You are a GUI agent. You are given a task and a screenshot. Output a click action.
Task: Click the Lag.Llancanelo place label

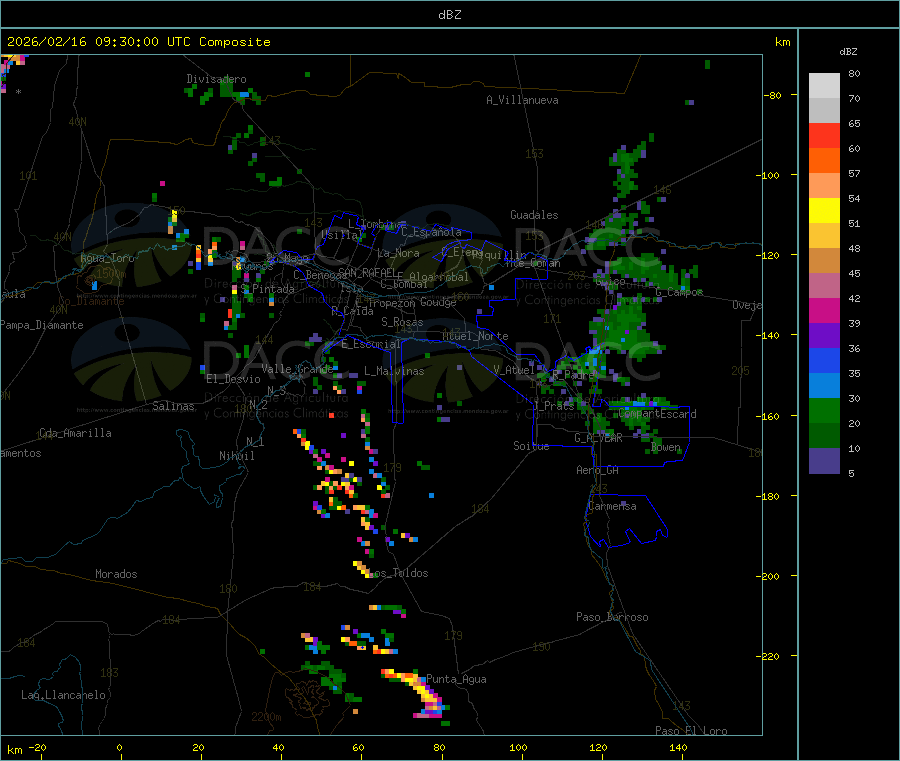(63, 695)
